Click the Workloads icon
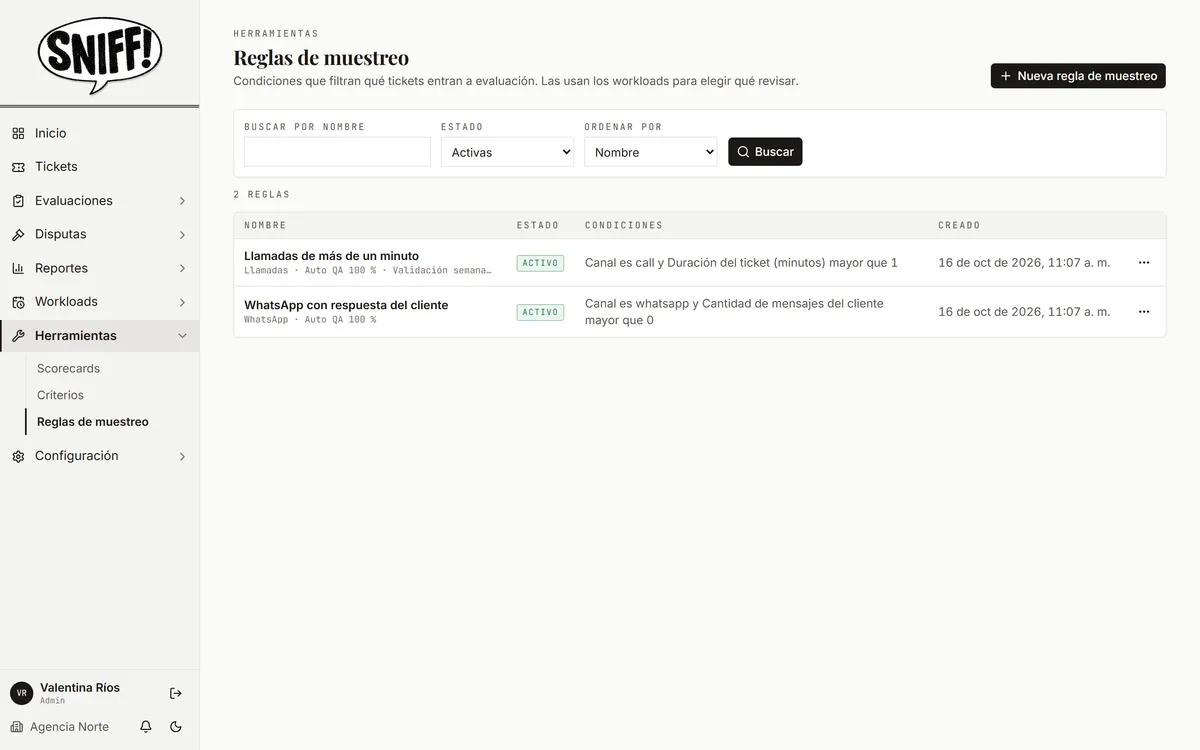The width and height of the screenshot is (1200, 750). pos(18,302)
